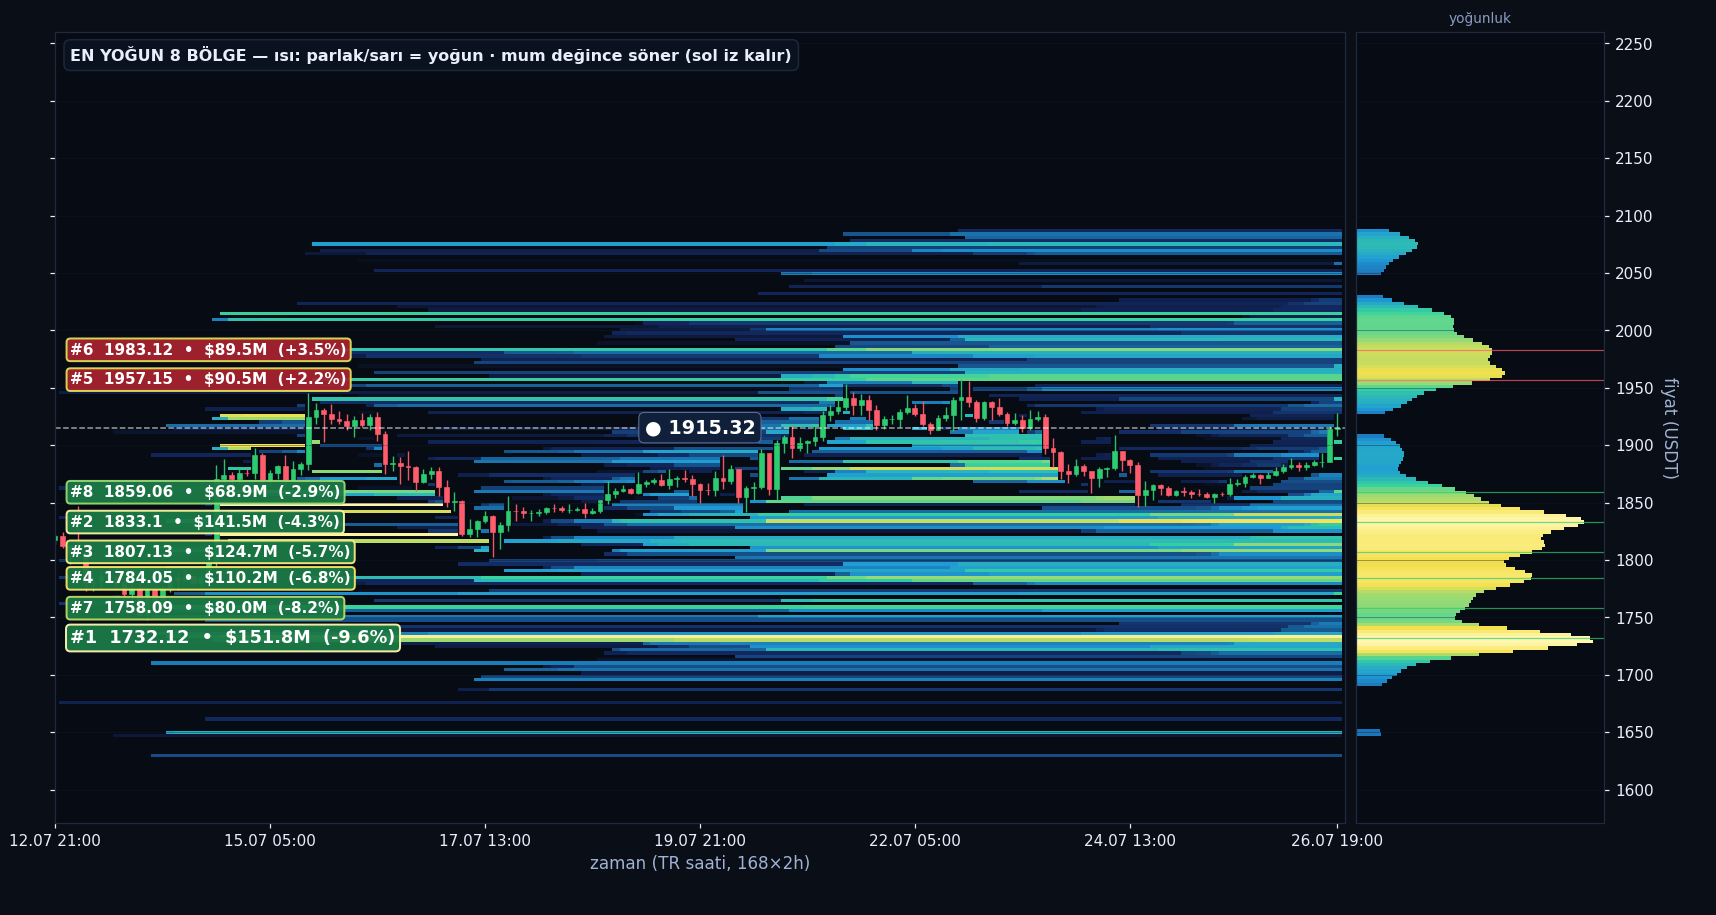Click the fiyat (USDT) axis label
This screenshot has width=1716, height=915.
coord(1669,428)
